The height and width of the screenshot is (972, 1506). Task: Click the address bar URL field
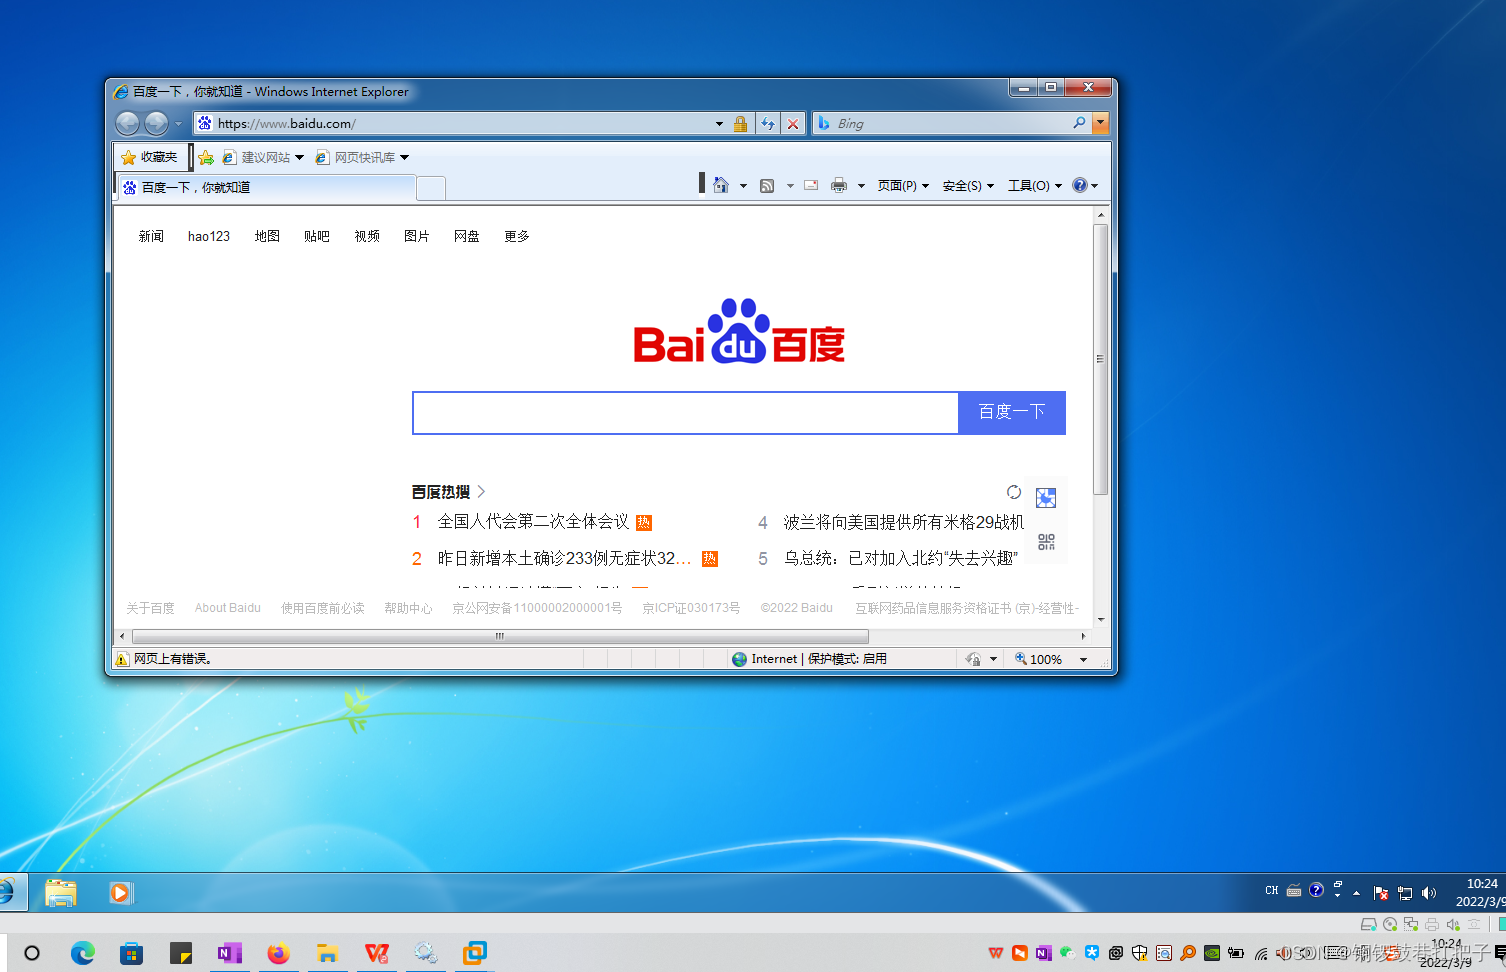(x=463, y=124)
